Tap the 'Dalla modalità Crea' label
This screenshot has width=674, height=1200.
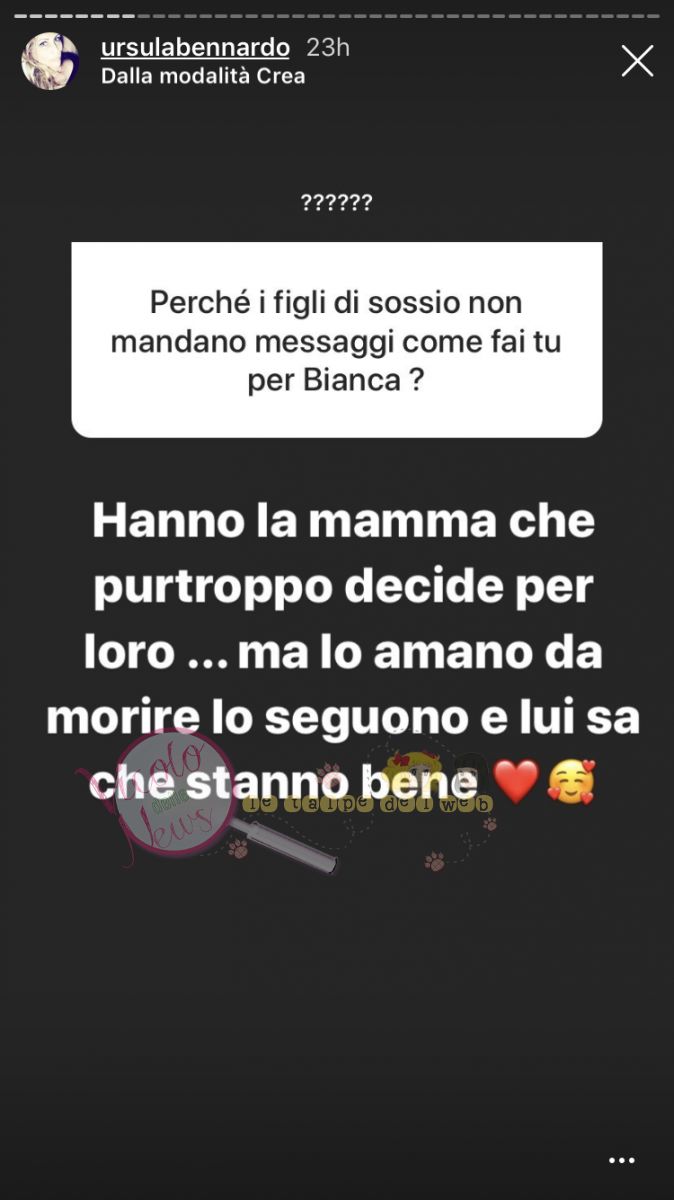point(203,76)
